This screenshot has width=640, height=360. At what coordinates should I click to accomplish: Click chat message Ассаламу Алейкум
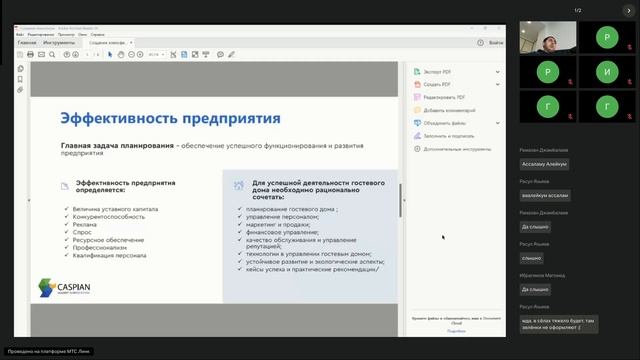coord(544,164)
